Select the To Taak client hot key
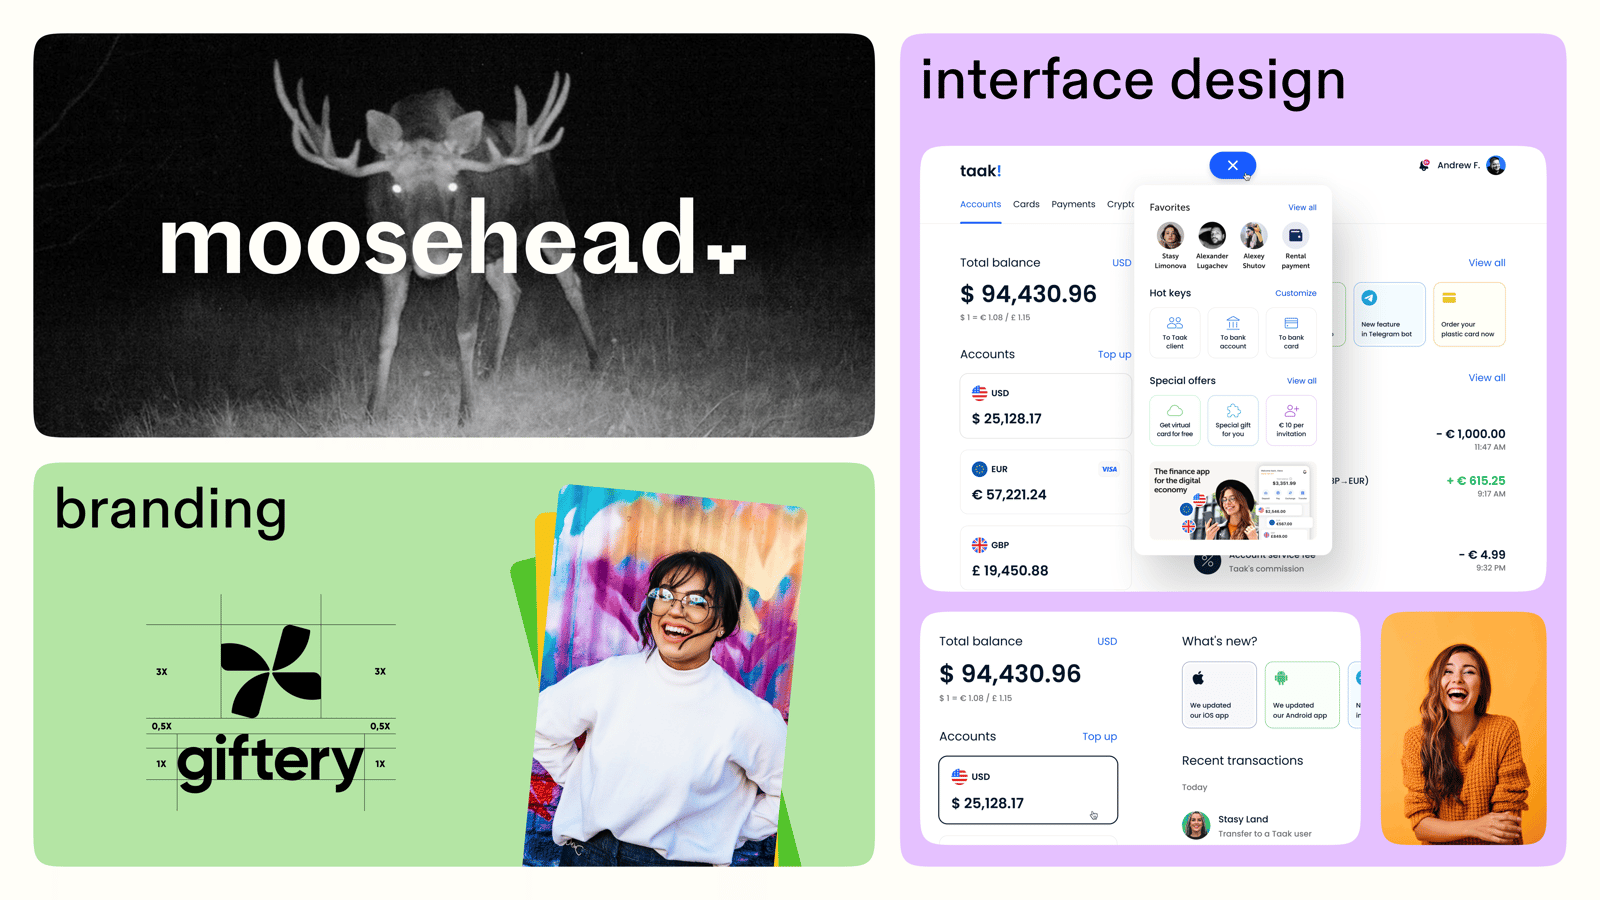This screenshot has width=1600, height=900. click(x=1174, y=332)
